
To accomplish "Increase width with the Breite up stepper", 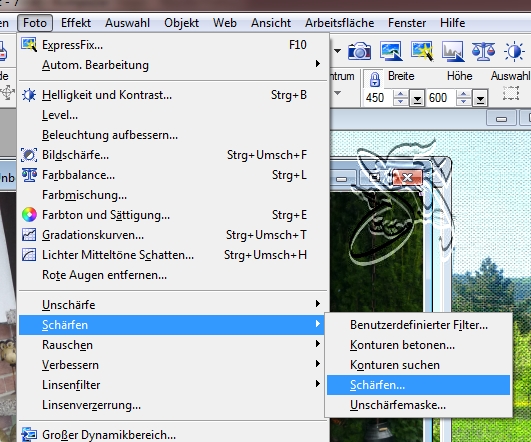I will pyautogui.click(x=400, y=94).
